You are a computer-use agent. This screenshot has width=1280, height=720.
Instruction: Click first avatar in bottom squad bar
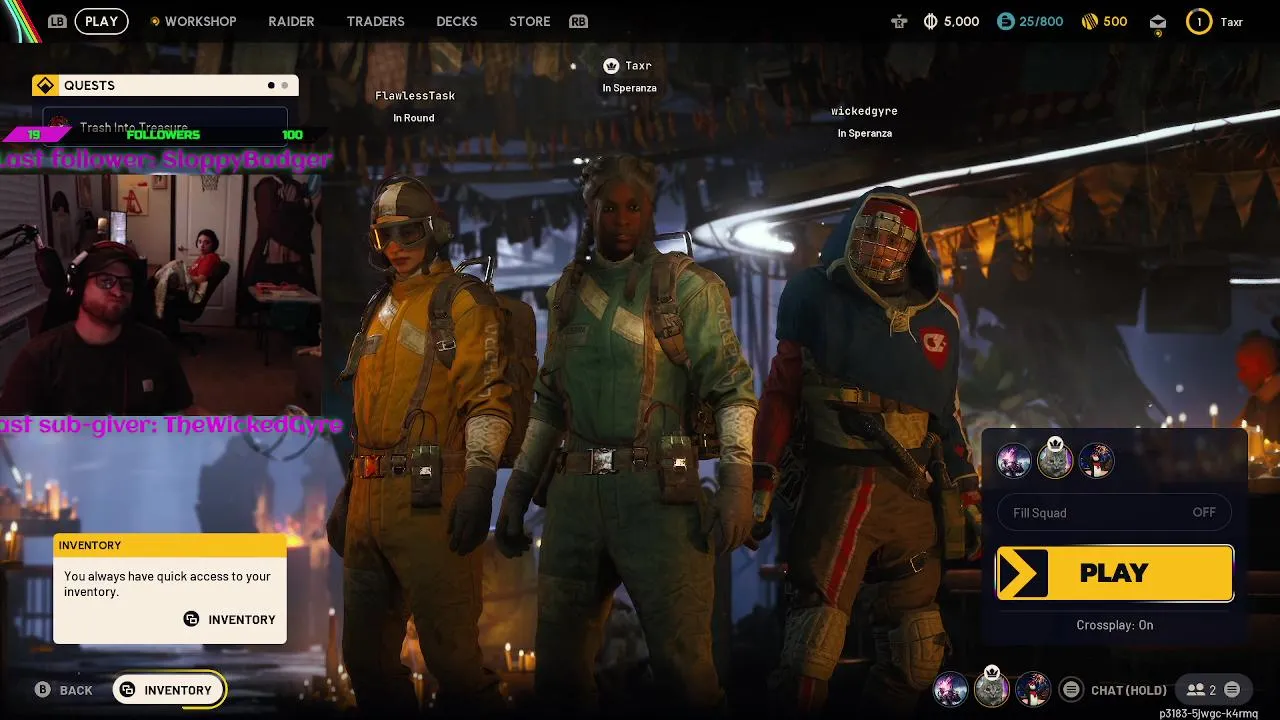coord(950,689)
